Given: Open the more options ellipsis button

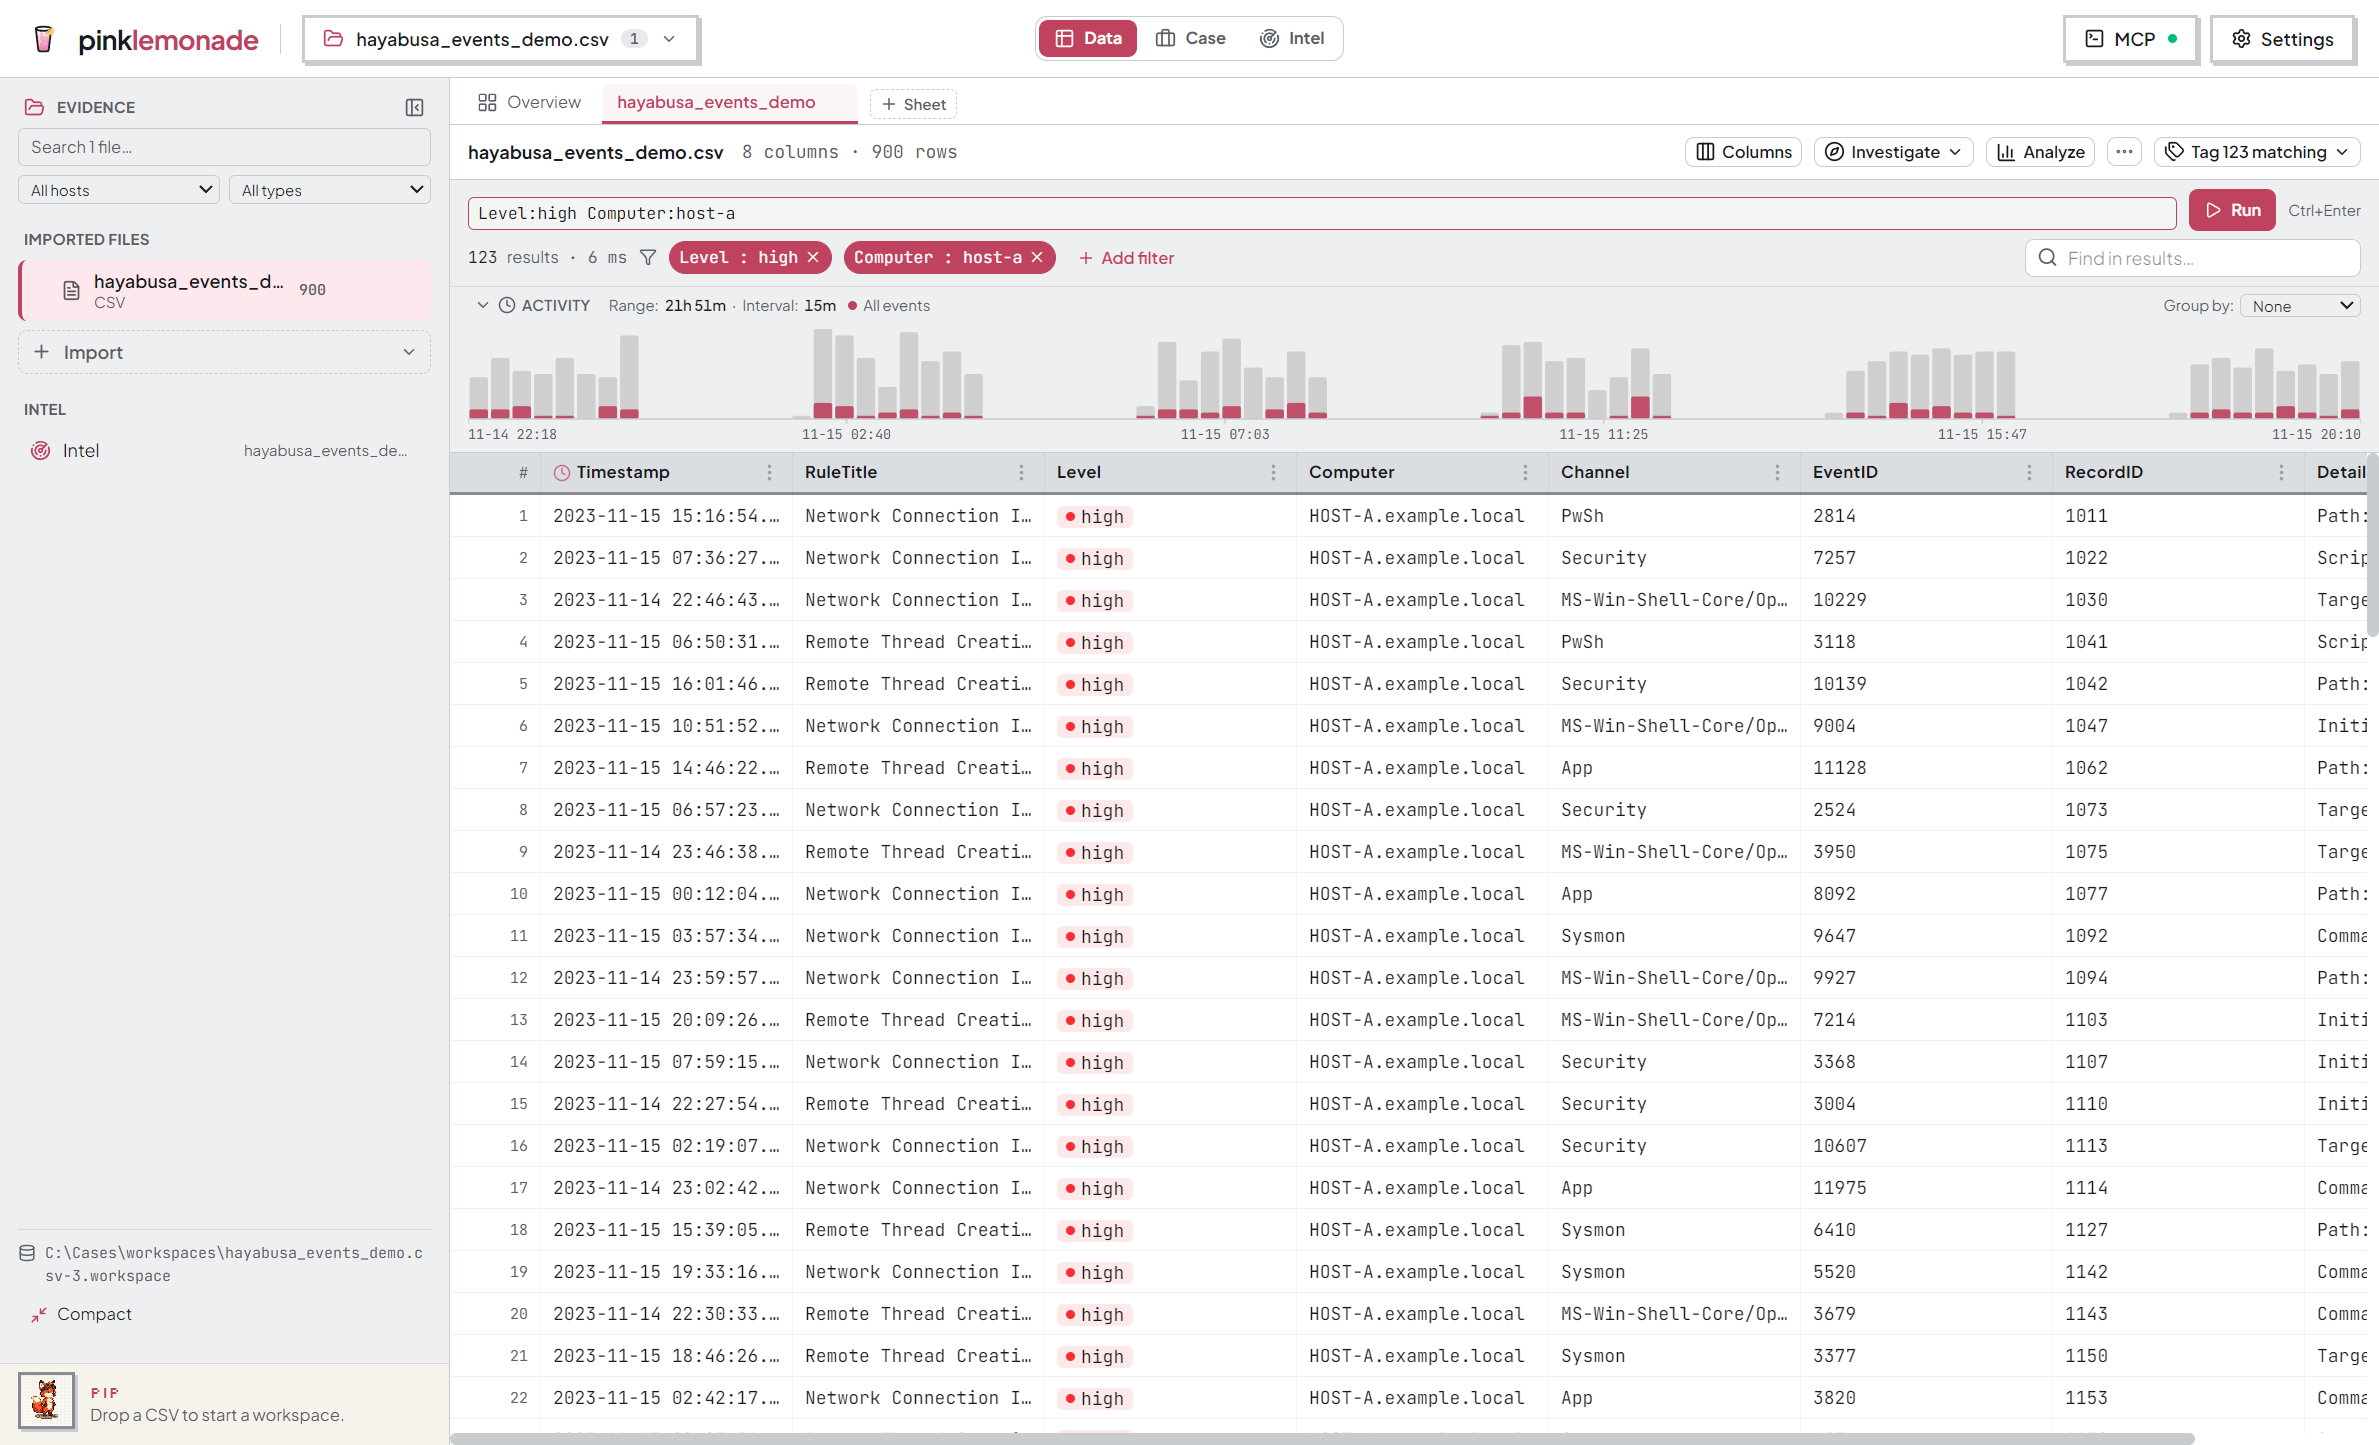Looking at the screenshot, I should point(2124,152).
